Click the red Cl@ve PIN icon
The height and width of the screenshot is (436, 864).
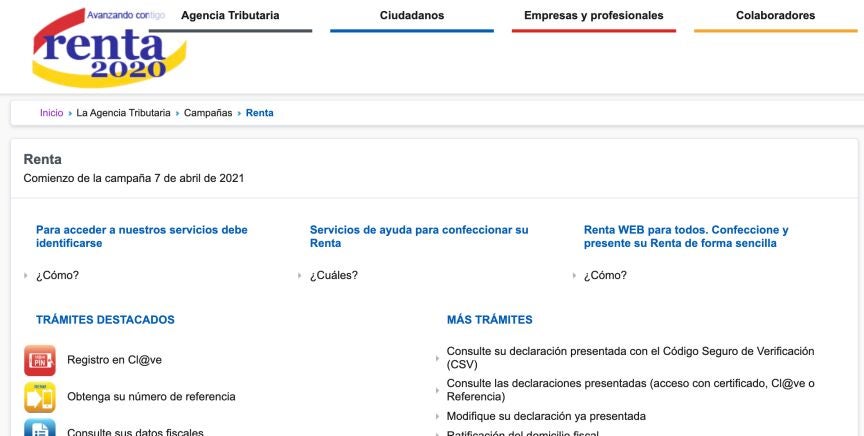40,360
